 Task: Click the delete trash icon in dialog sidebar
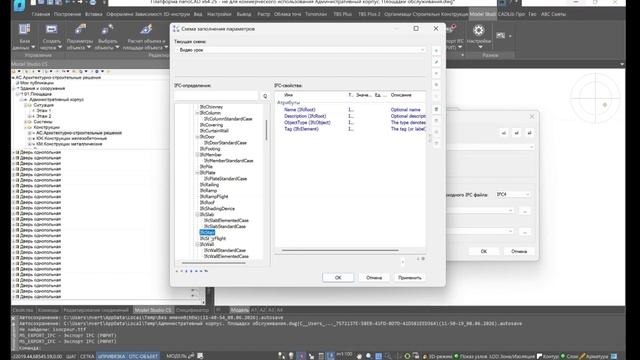pos(436,109)
